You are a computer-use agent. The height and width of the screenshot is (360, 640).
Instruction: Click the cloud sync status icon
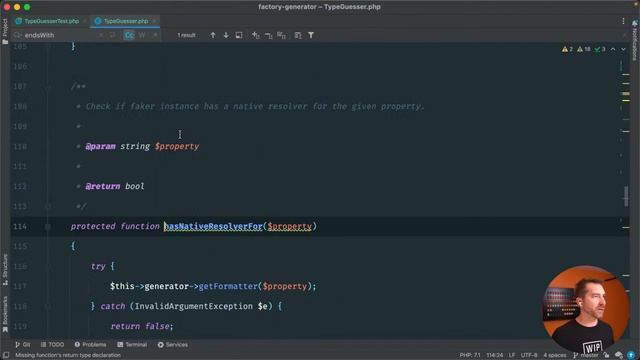619,356
